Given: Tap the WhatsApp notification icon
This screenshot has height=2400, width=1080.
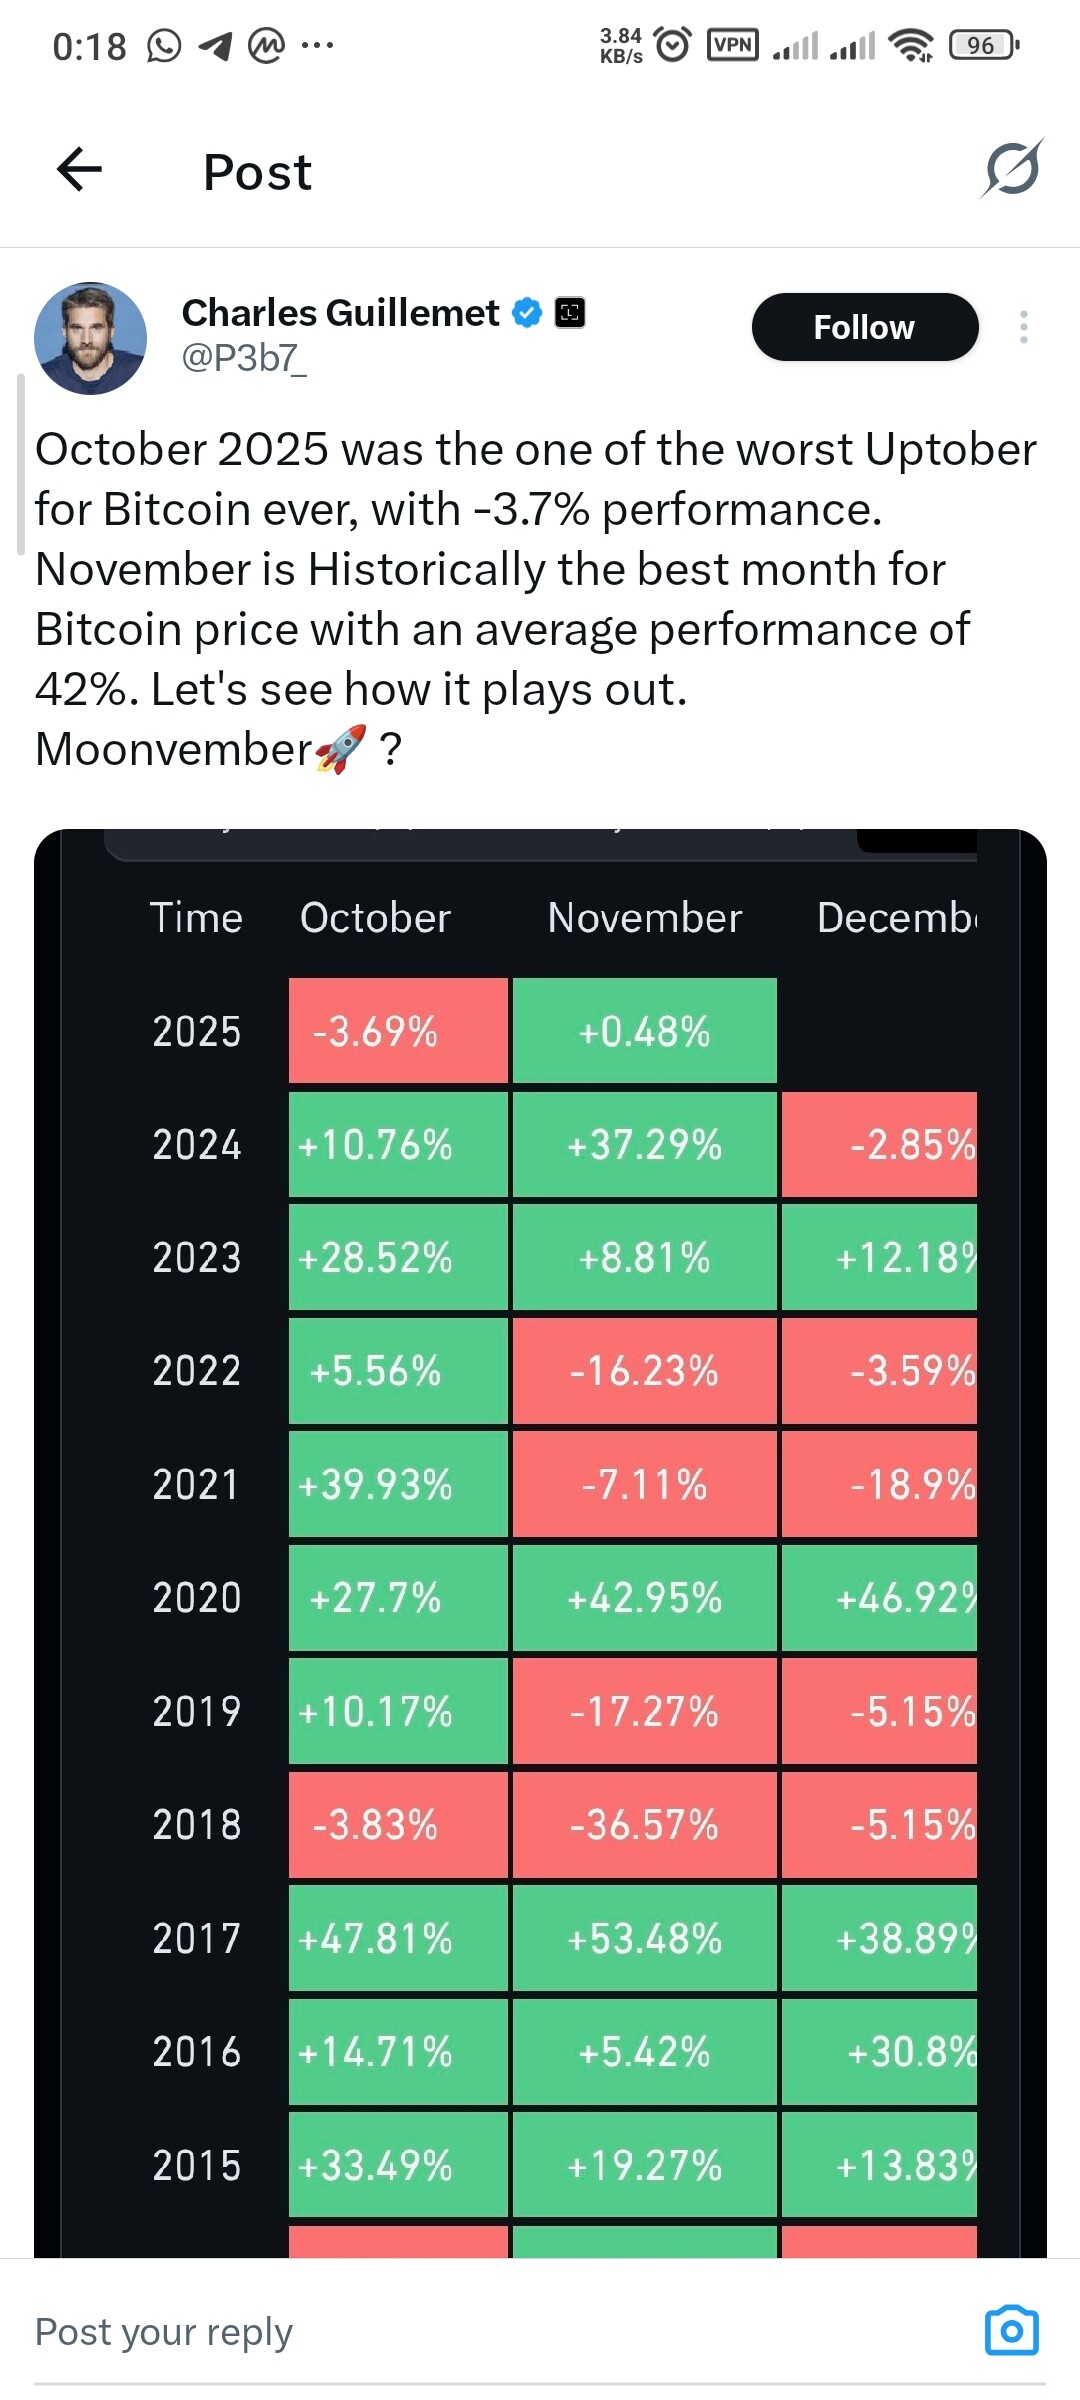Looking at the screenshot, I should [x=164, y=45].
